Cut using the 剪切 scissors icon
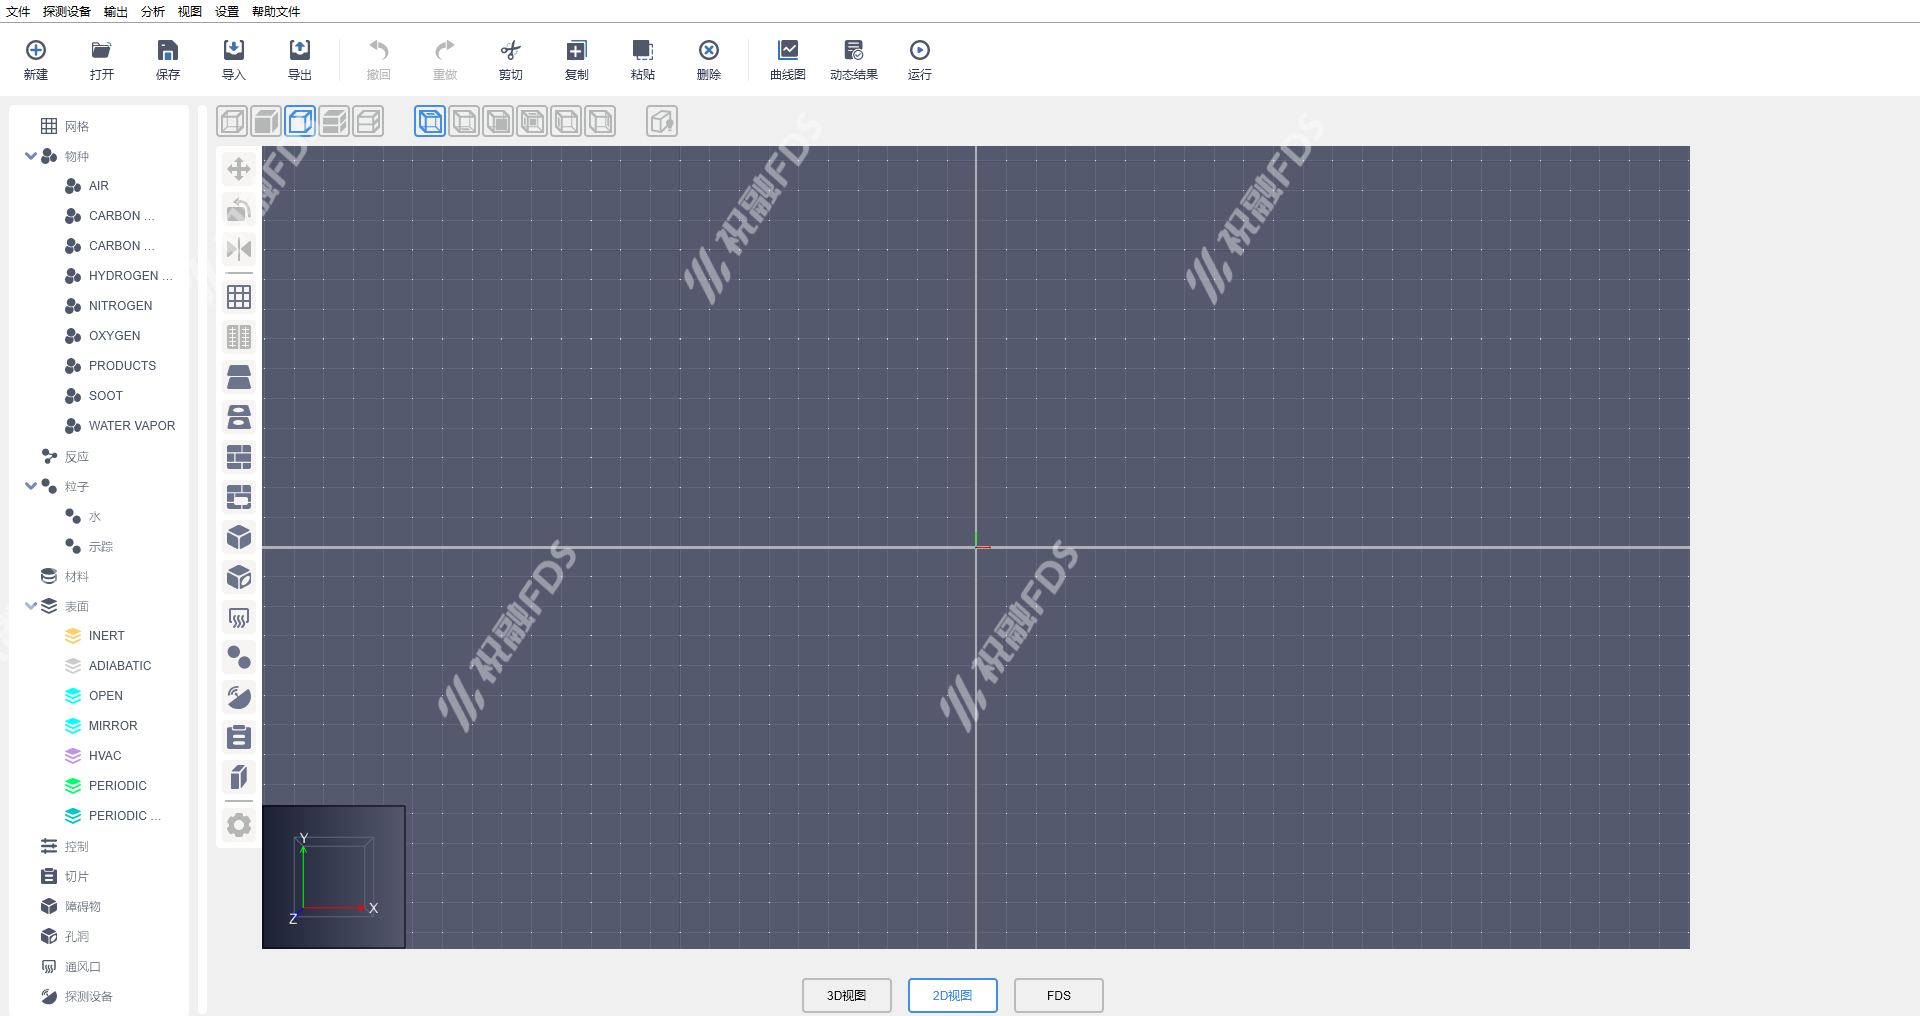Image resolution: width=1920 pixels, height=1016 pixels. 511,60
